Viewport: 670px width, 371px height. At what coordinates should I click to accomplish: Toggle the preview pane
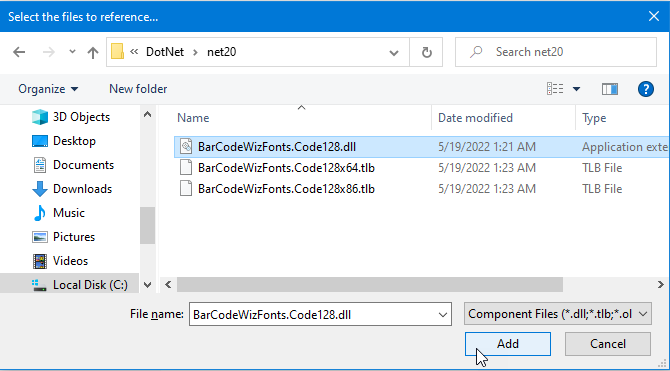pyautogui.click(x=610, y=89)
